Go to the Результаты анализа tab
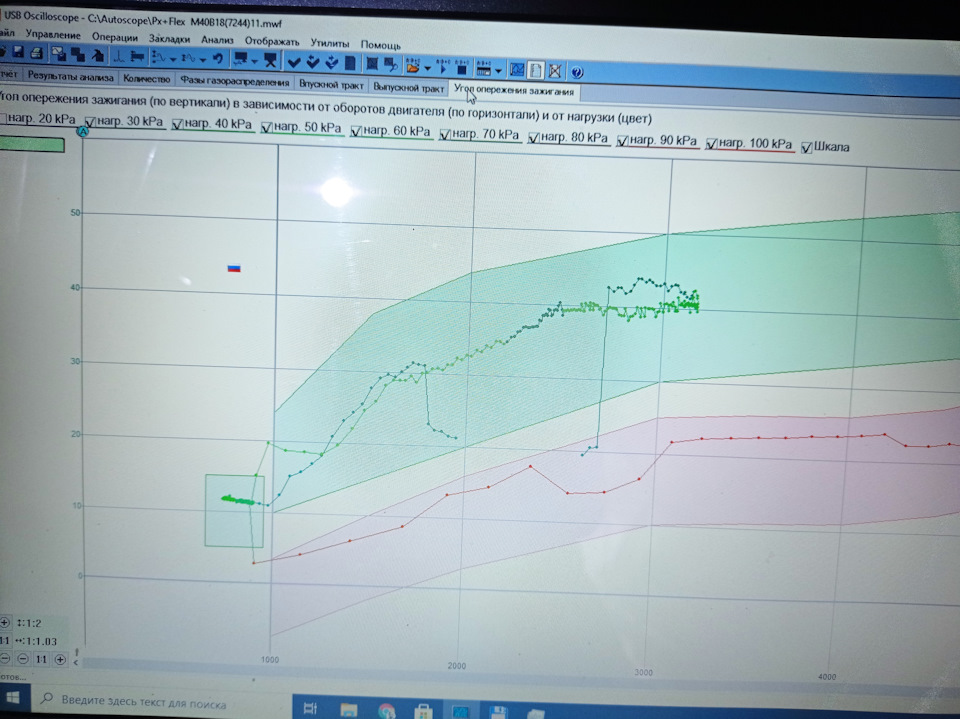This screenshot has height=719, width=960. [70, 77]
